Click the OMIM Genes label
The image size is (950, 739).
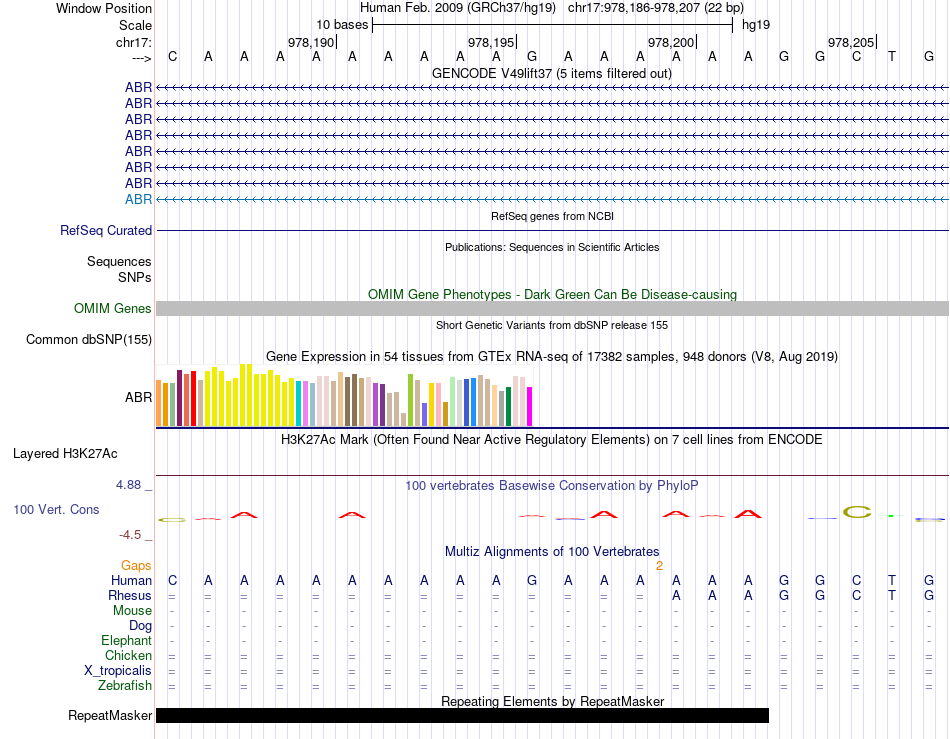click(x=113, y=308)
